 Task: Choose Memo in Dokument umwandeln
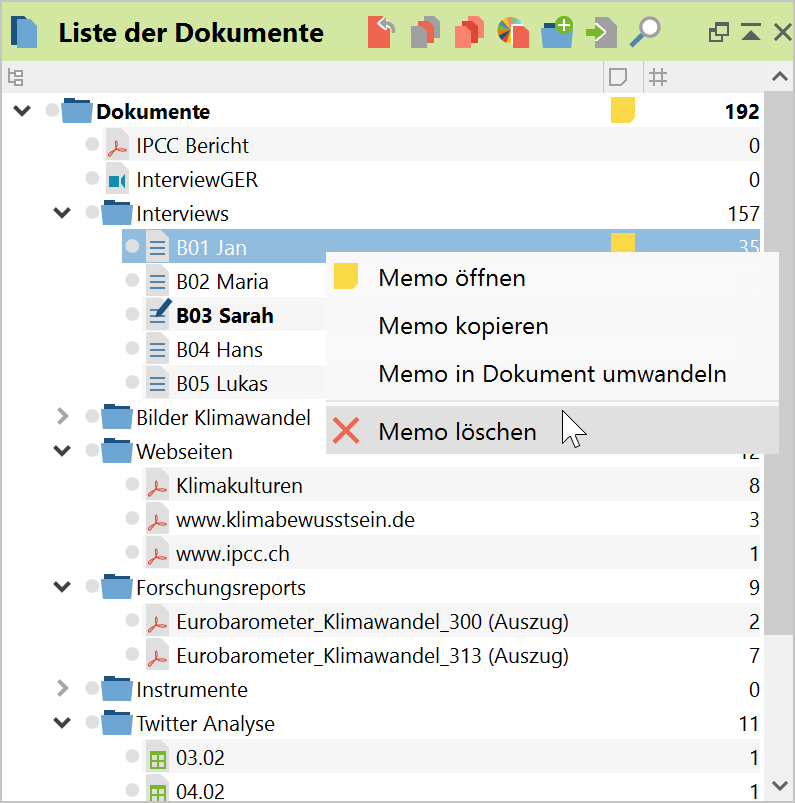pyautogui.click(x=552, y=374)
